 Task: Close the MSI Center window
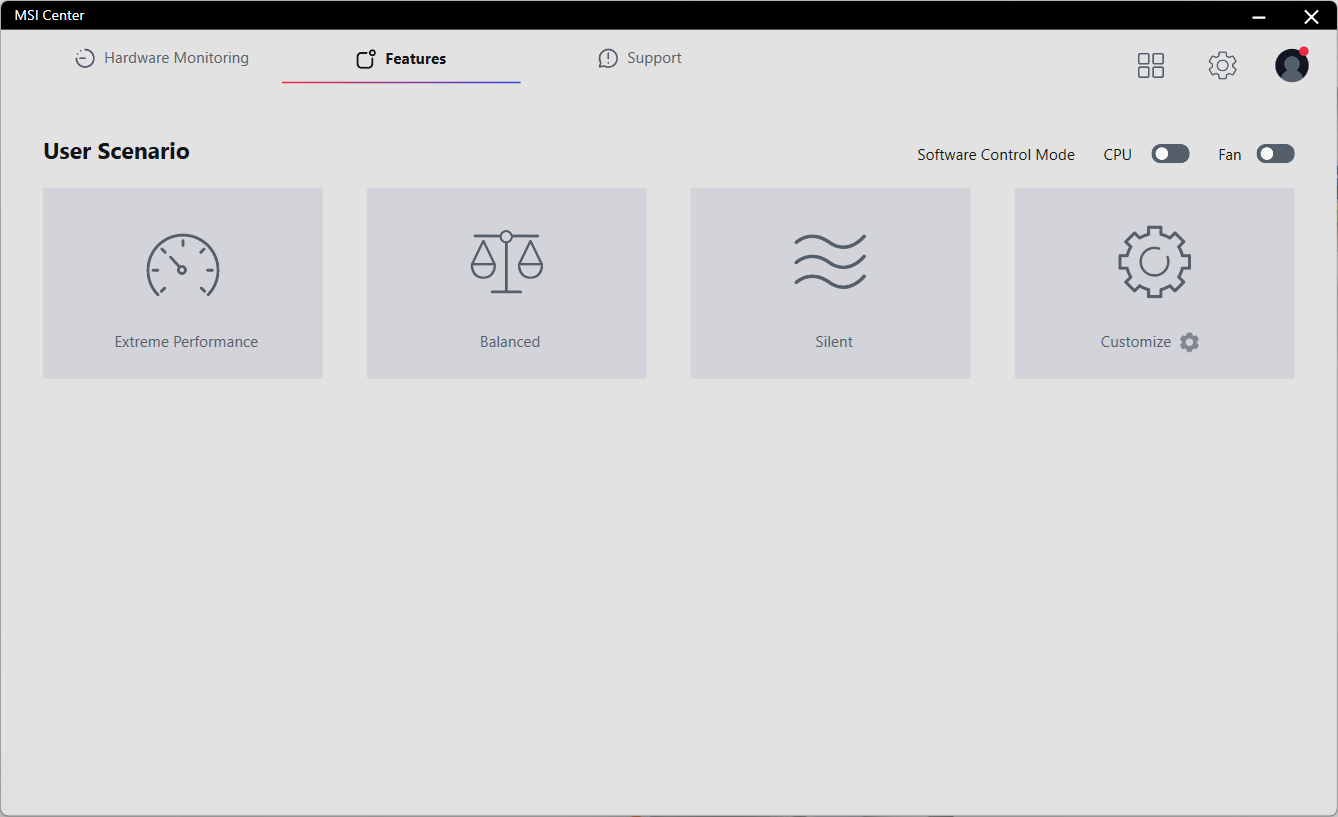pos(1311,16)
